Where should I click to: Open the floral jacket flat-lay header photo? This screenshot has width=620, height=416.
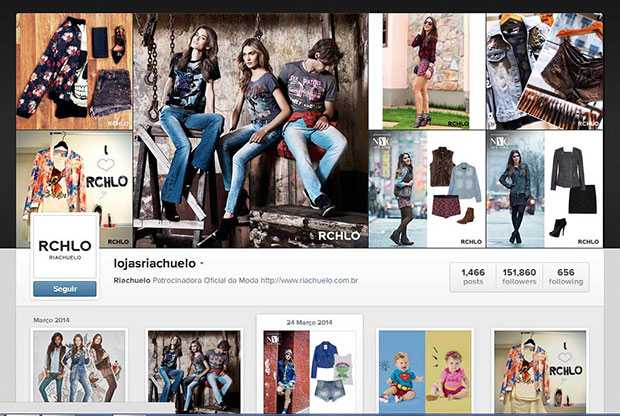(74, 71)
